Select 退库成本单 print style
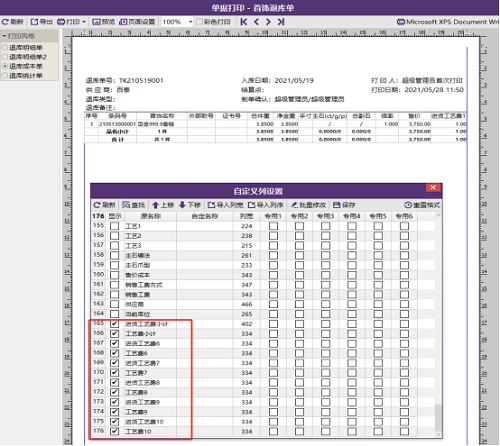Image resolution: width=500 pixels, height=446 pixels. (x=5, y=66)
